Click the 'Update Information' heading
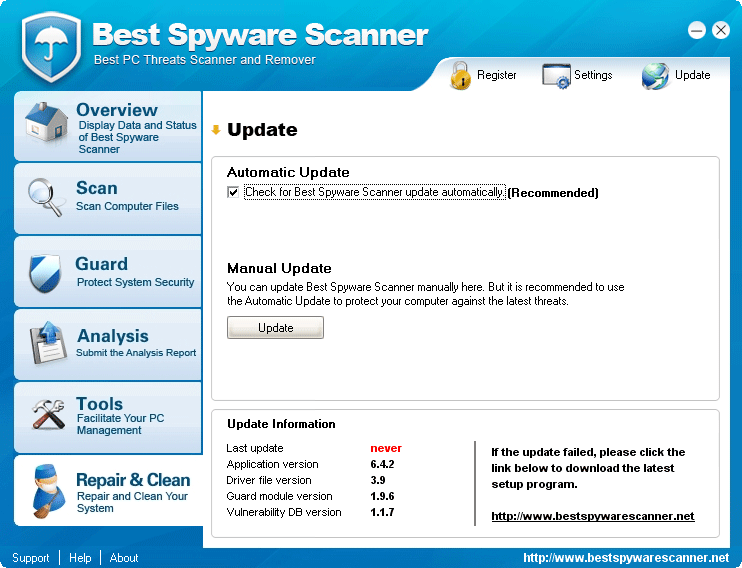This screenshot has width=742, height=568. pos(281,424)
